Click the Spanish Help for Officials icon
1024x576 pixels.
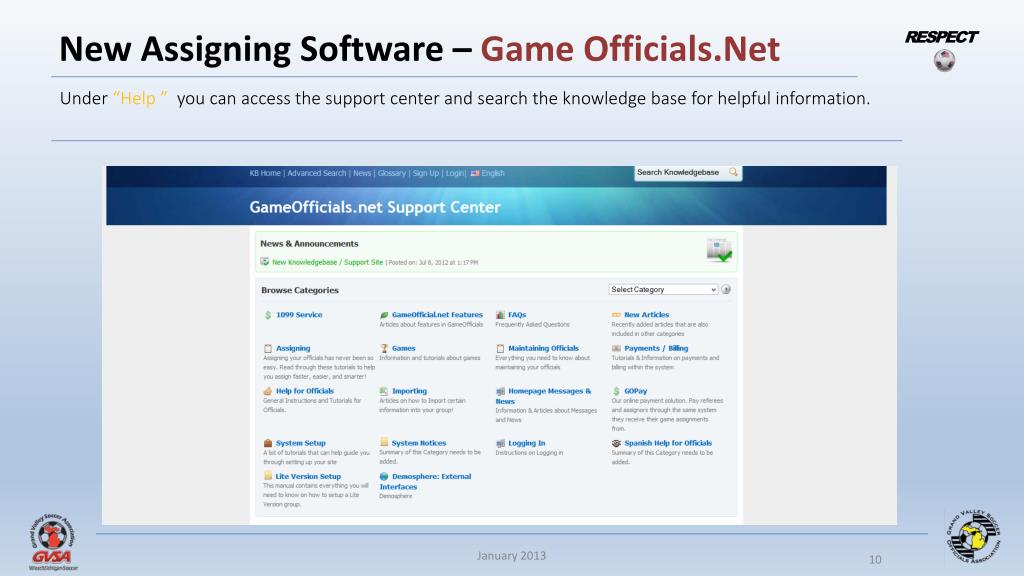click(x=616, y=443)
